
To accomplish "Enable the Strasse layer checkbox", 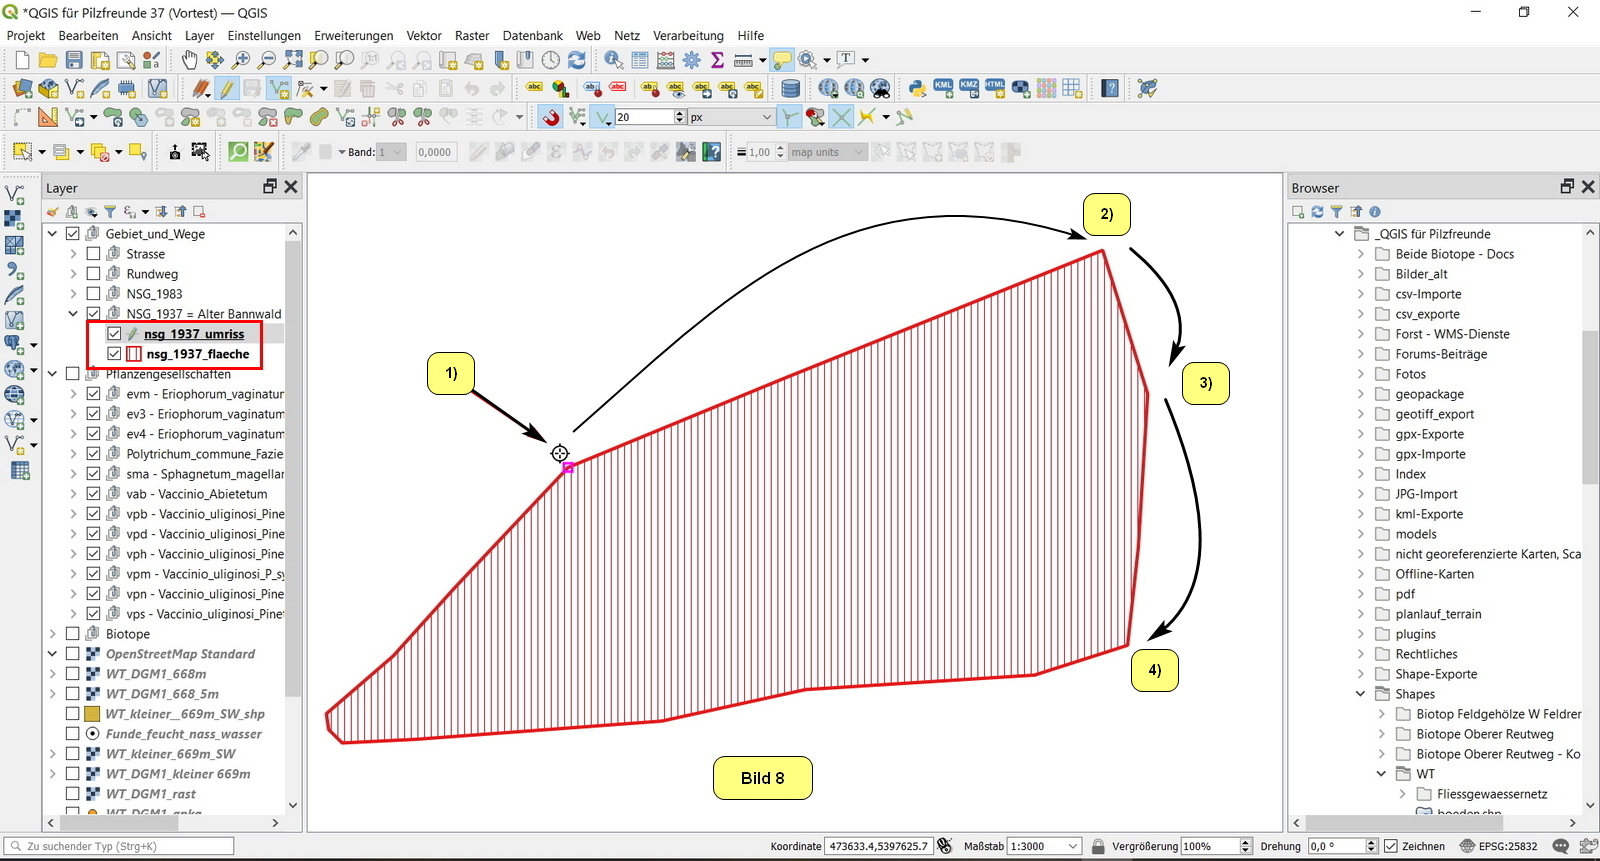I will [93, 254].
